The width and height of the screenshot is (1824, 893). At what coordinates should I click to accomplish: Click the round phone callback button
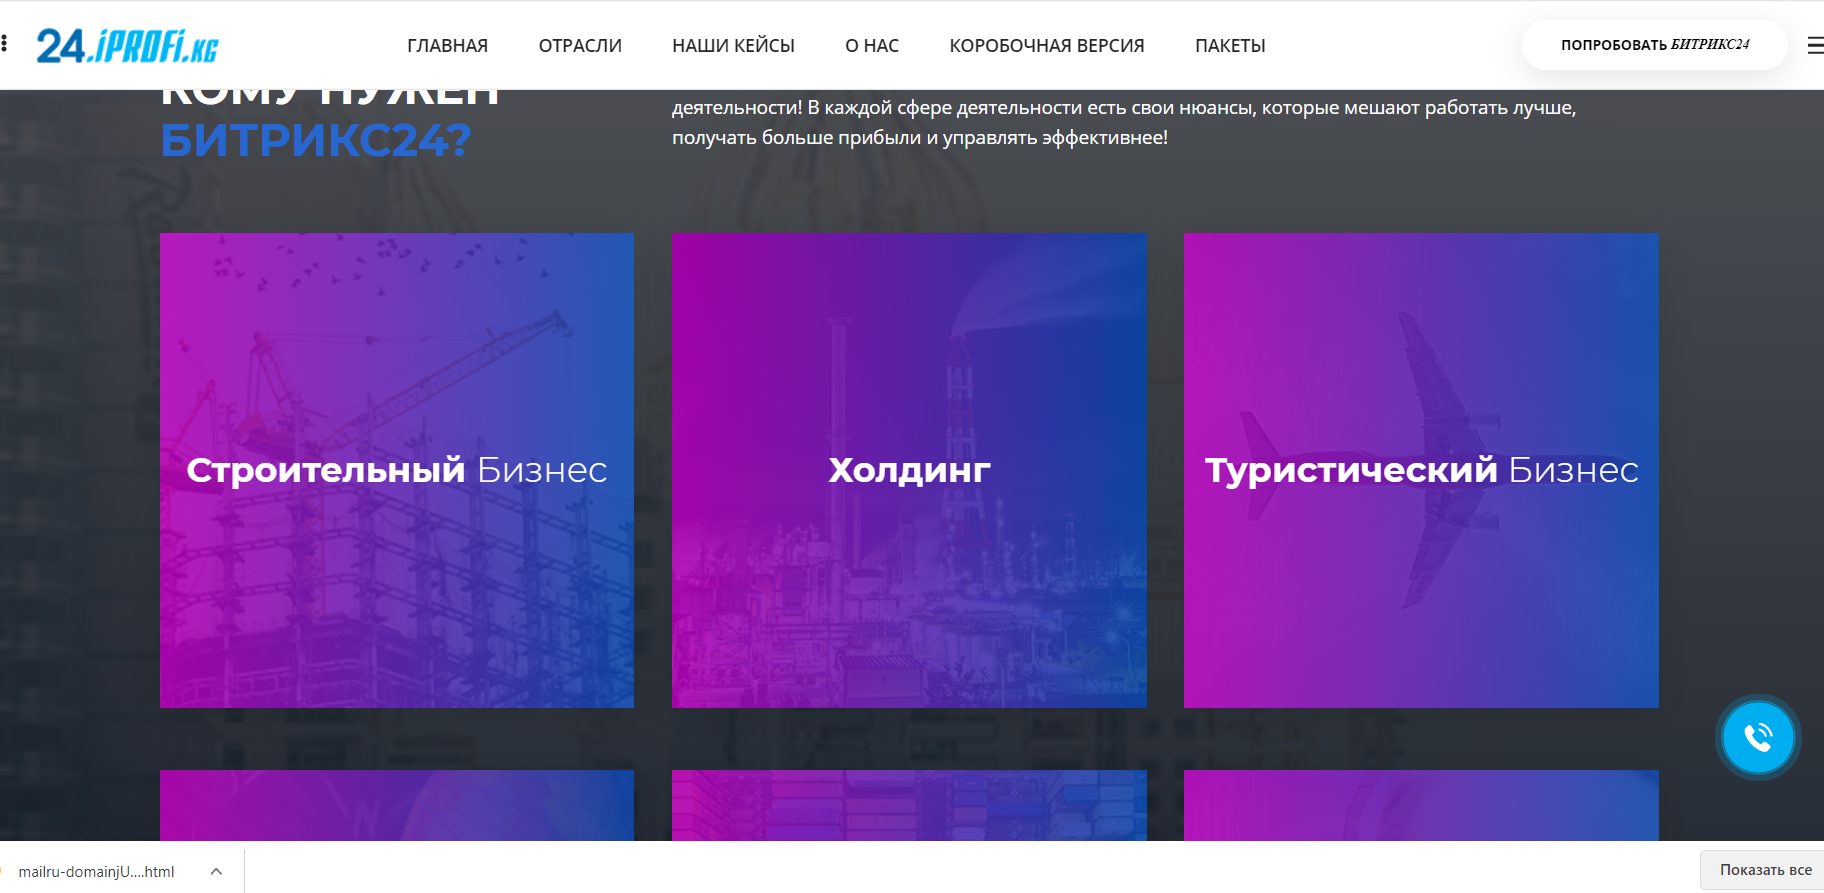pyautogui.click(x=1758, y=738)
